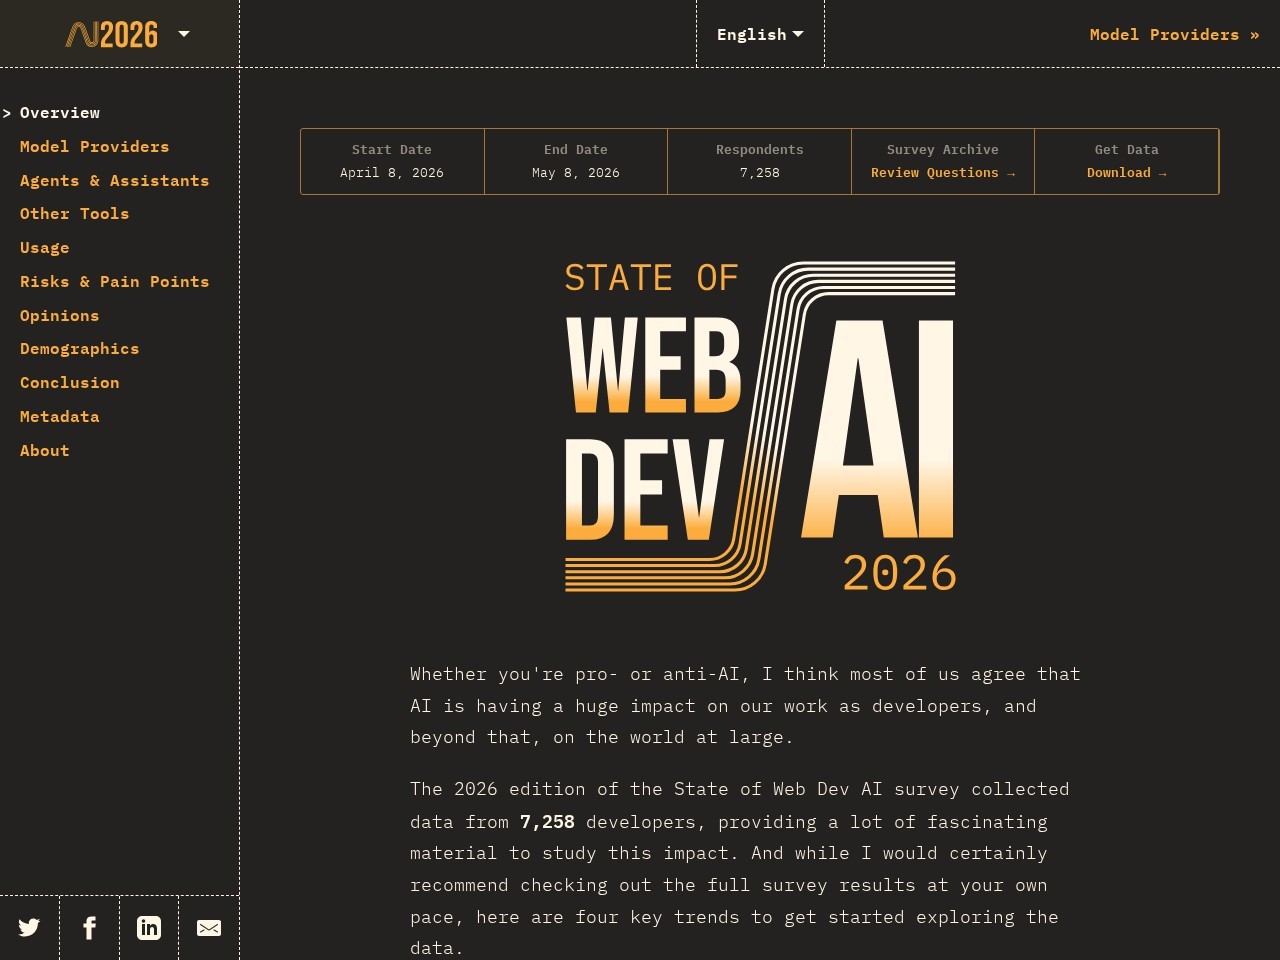The image size is (1280, 960).
Task: Click the State of Web Dev AI logo
Action: (760, 427)
